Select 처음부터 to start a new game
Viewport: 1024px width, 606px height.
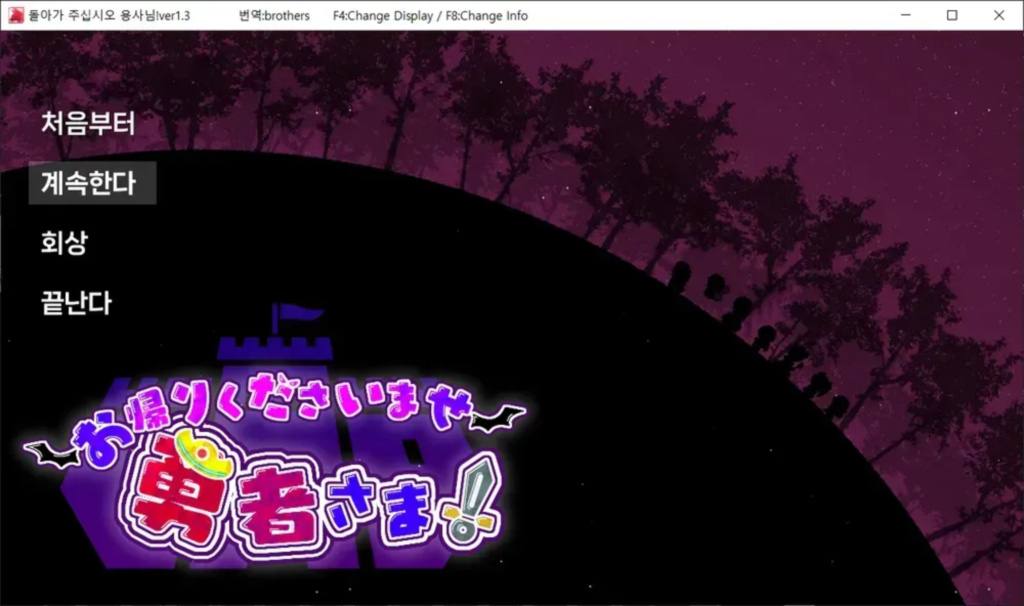pos(88,123)
